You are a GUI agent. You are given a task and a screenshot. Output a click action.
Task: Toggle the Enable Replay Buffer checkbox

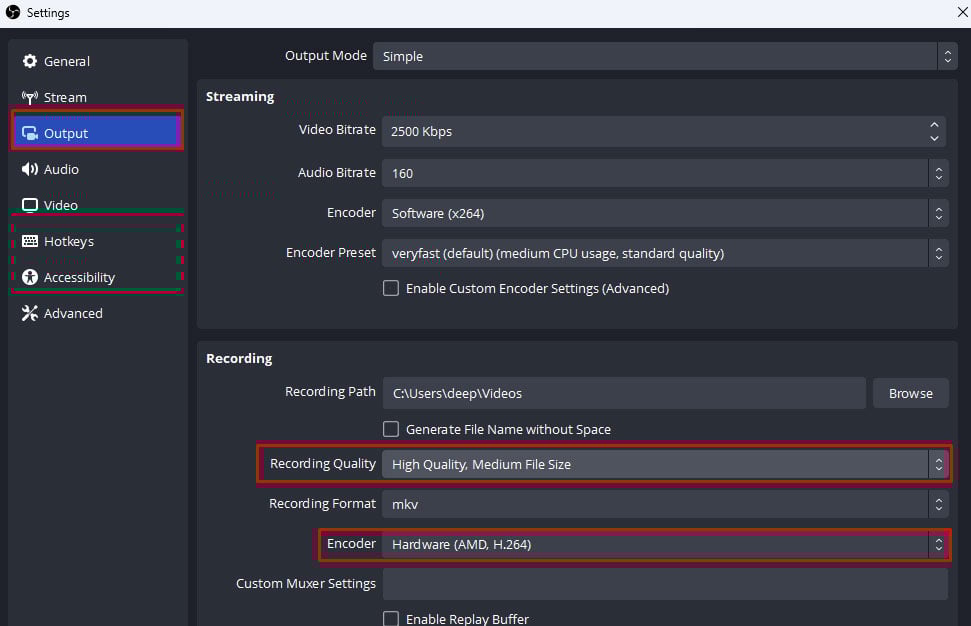[392, 619]
